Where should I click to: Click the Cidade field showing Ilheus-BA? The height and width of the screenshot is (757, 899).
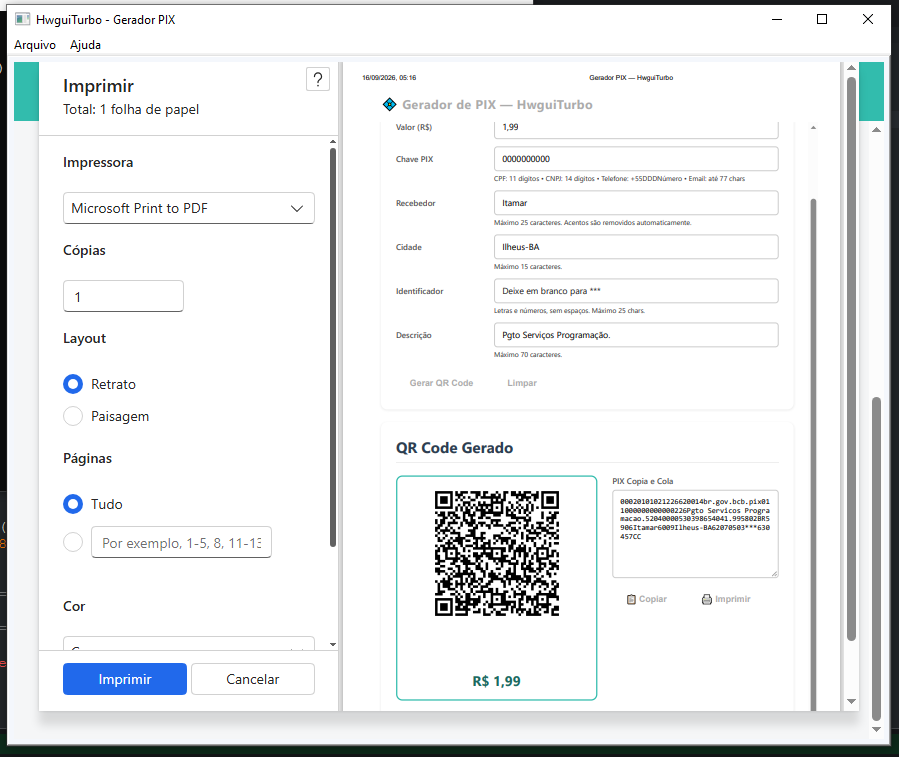pyautogui.click(x=636, y=247)
